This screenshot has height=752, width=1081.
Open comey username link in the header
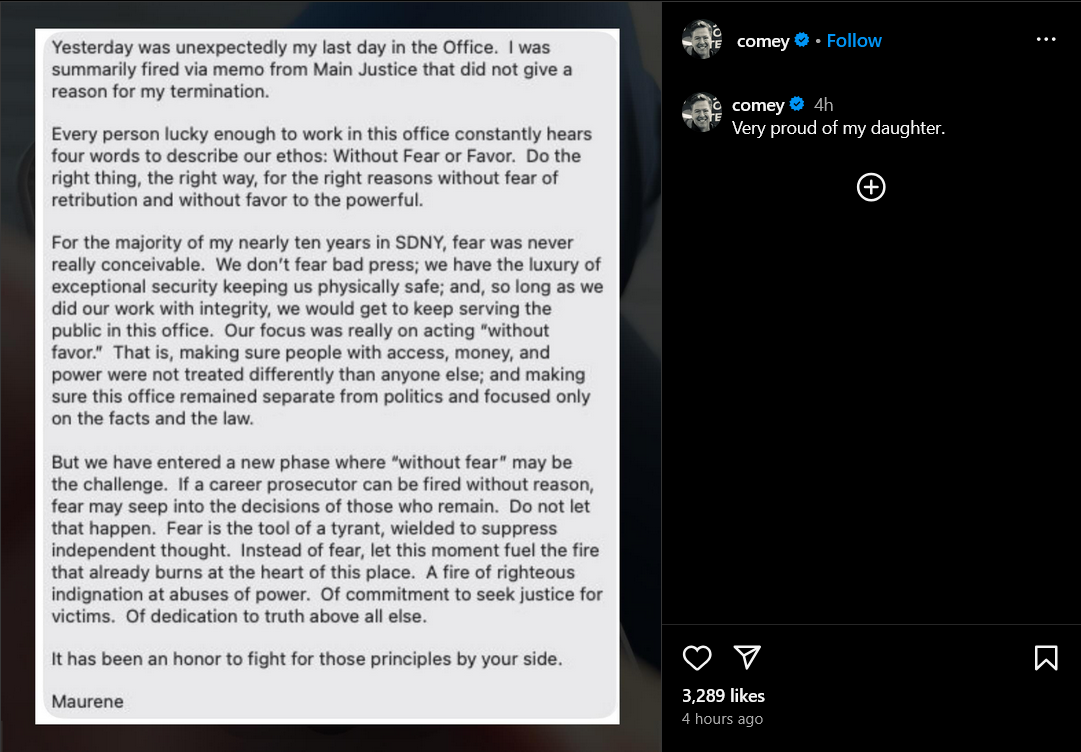coord(762,41)
